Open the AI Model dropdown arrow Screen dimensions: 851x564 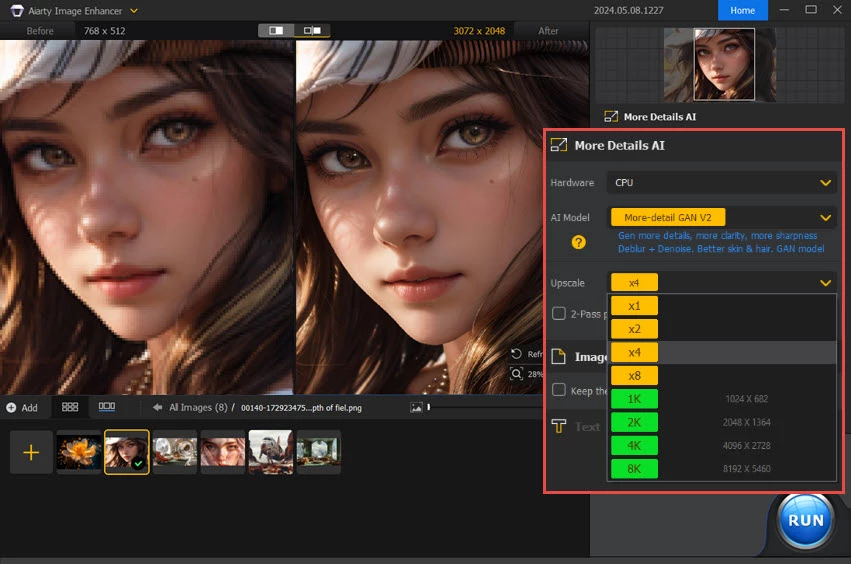[x=825, y=218]
